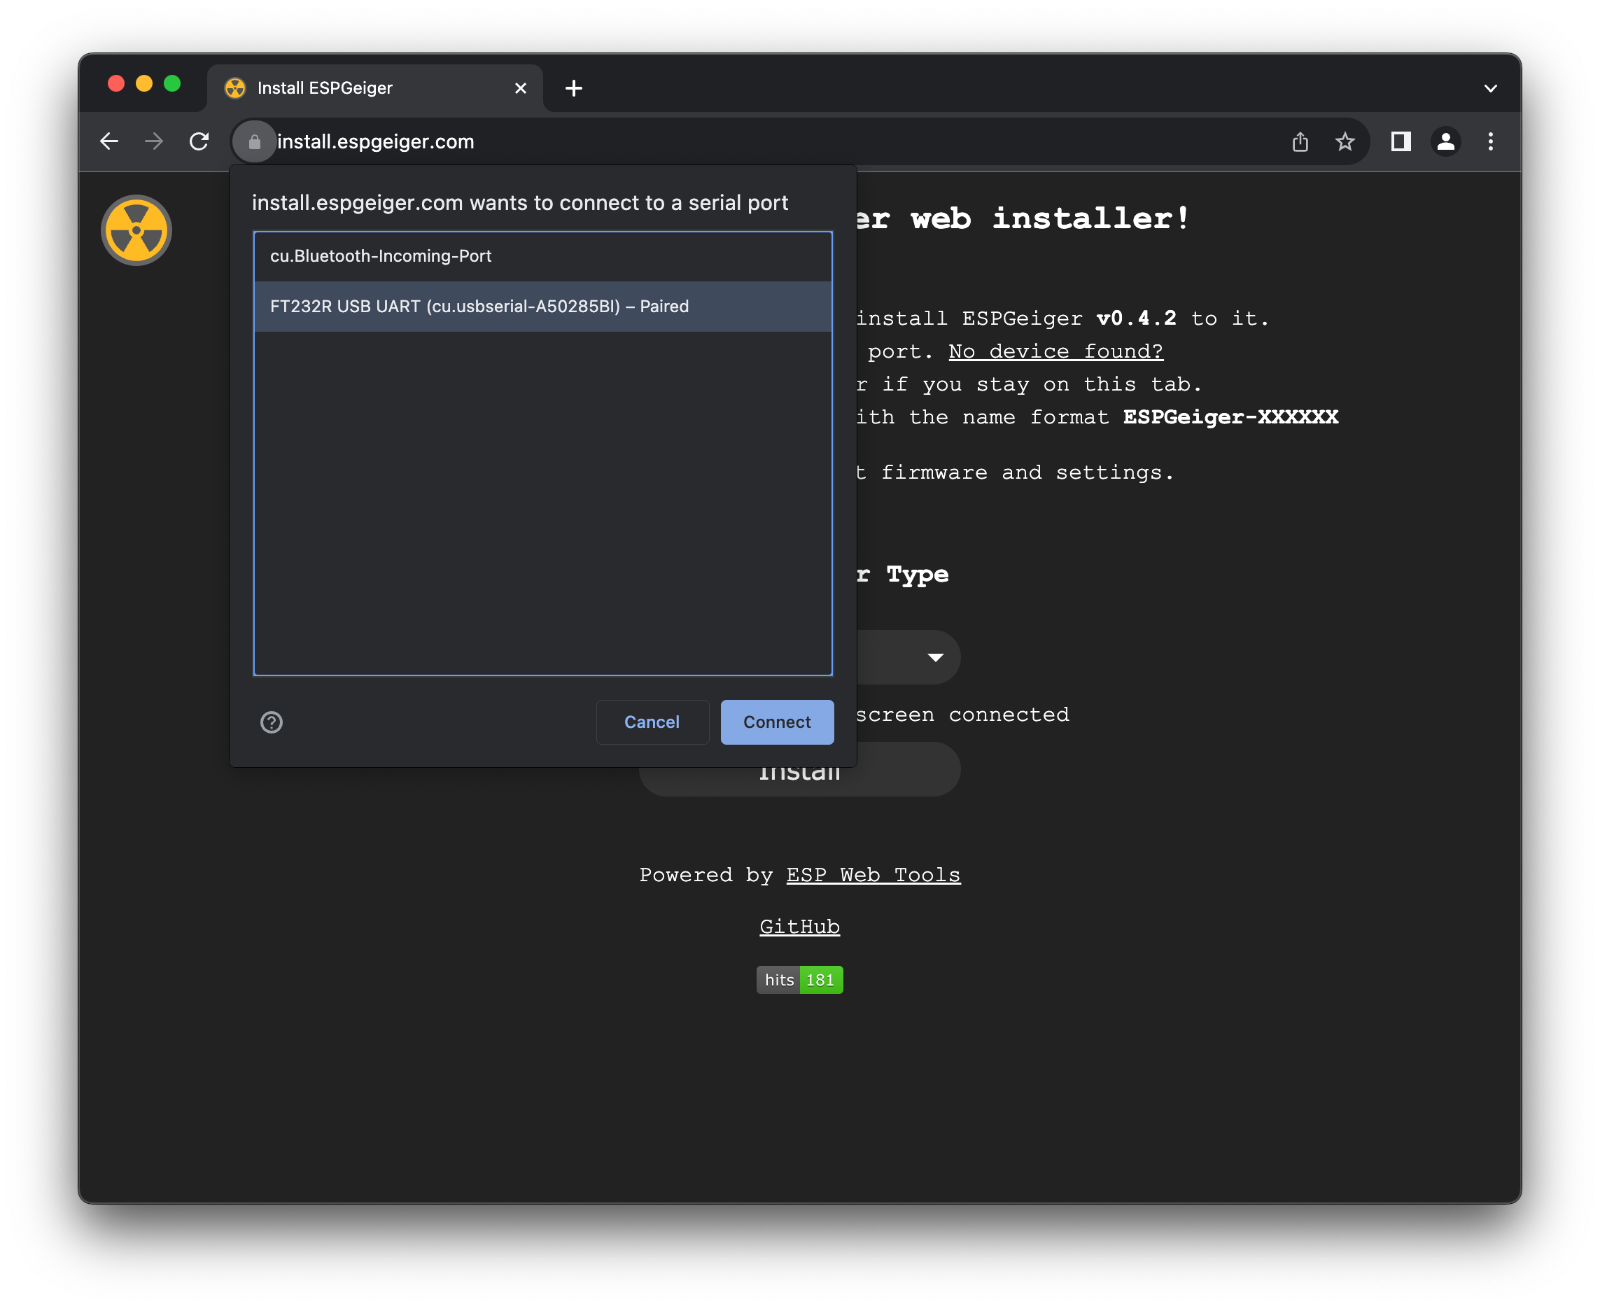Click the share page icon
The image size is (1600, 1307).
coord(1300,142)
